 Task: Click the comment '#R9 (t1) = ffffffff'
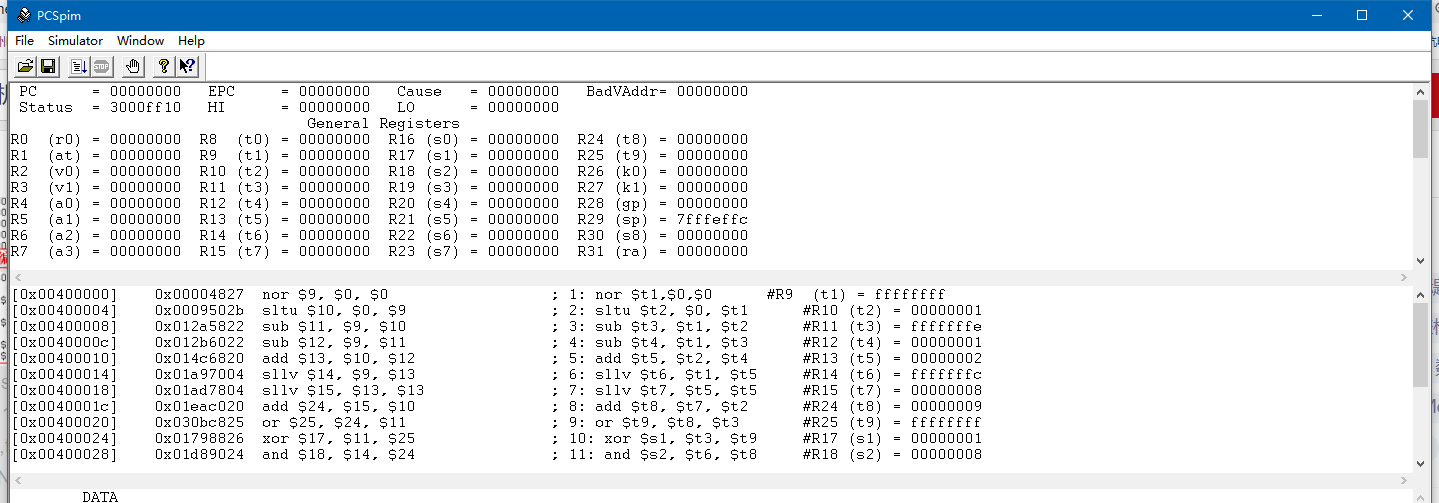click(856, 295)
